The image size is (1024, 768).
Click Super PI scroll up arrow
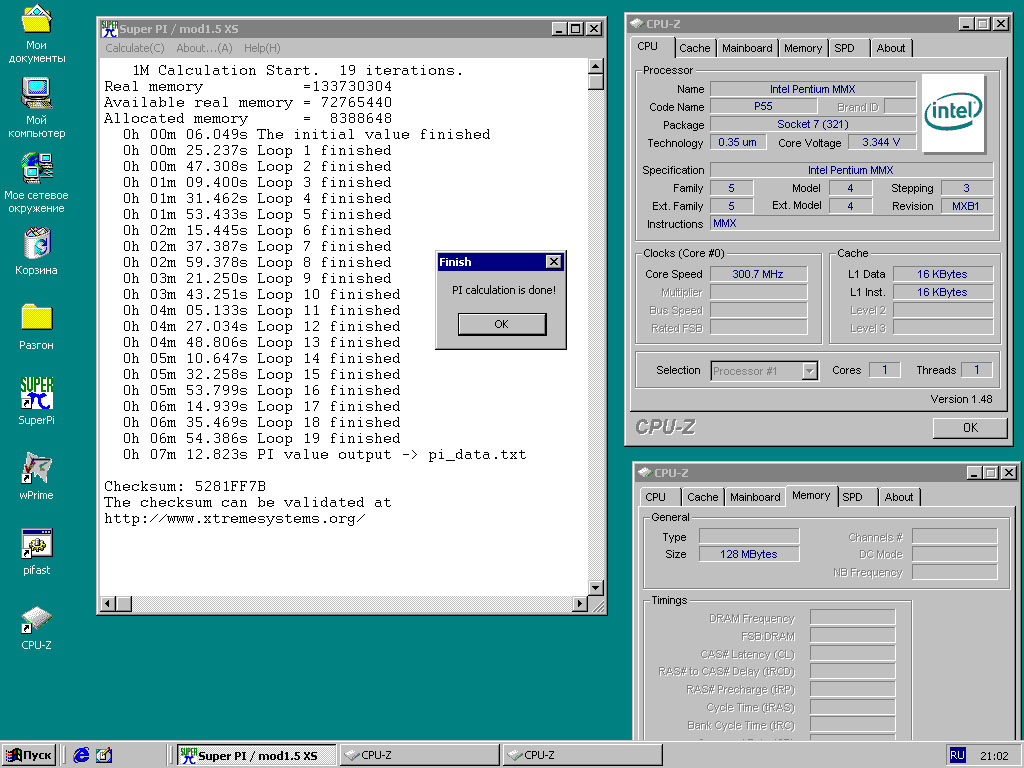point(596,66)
